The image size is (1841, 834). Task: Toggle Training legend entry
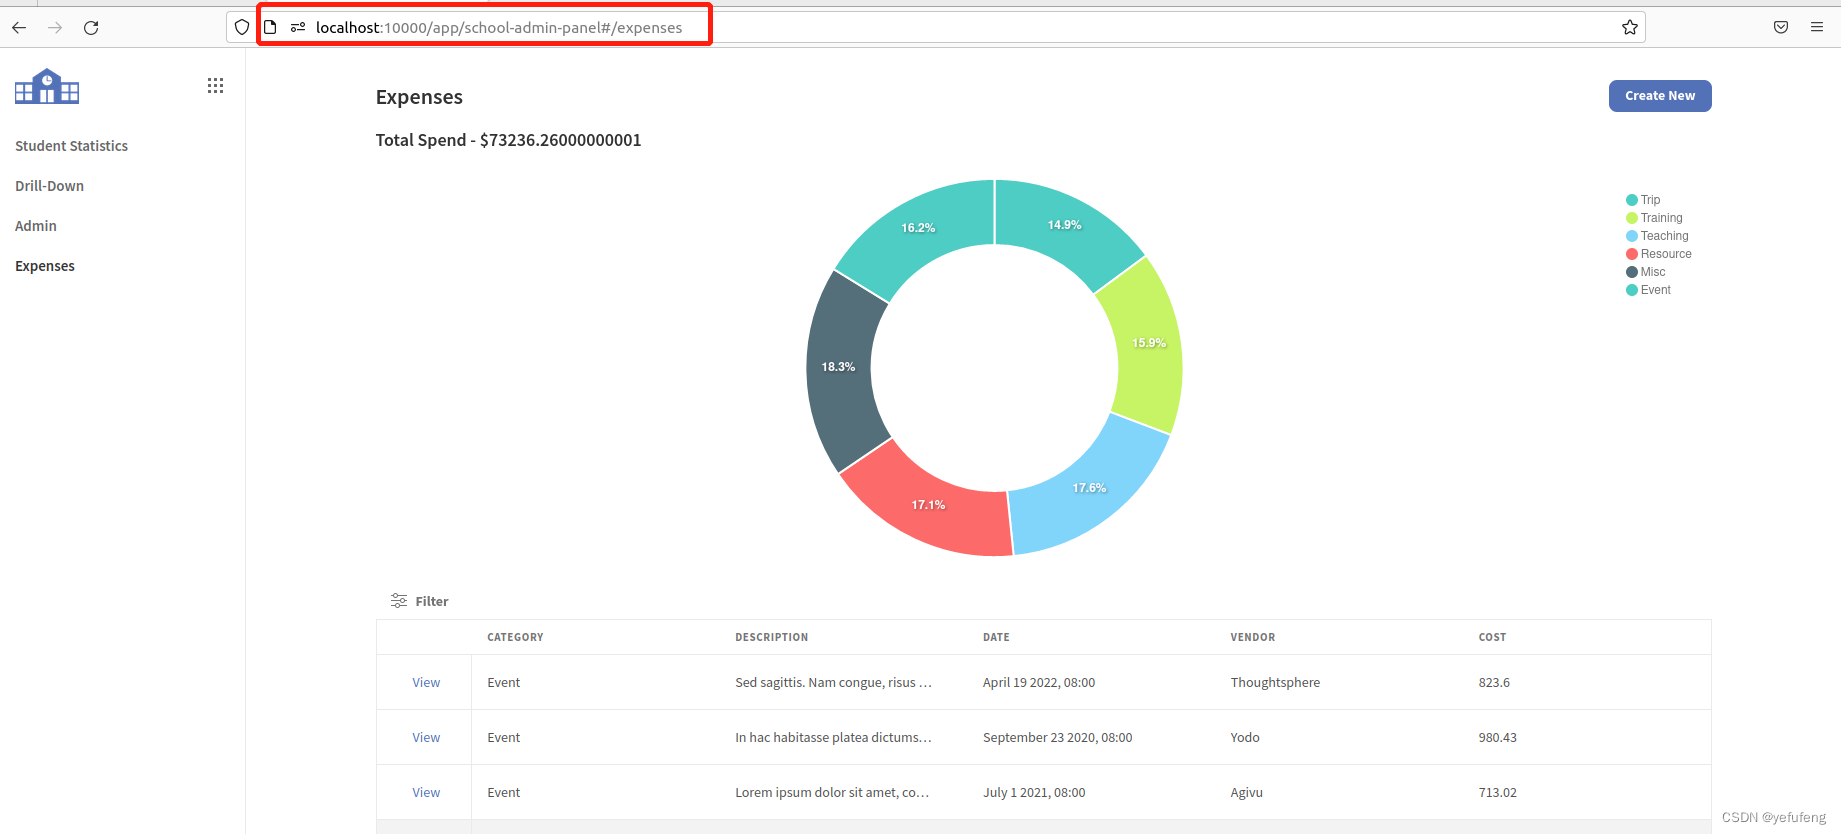point(1654,218)
